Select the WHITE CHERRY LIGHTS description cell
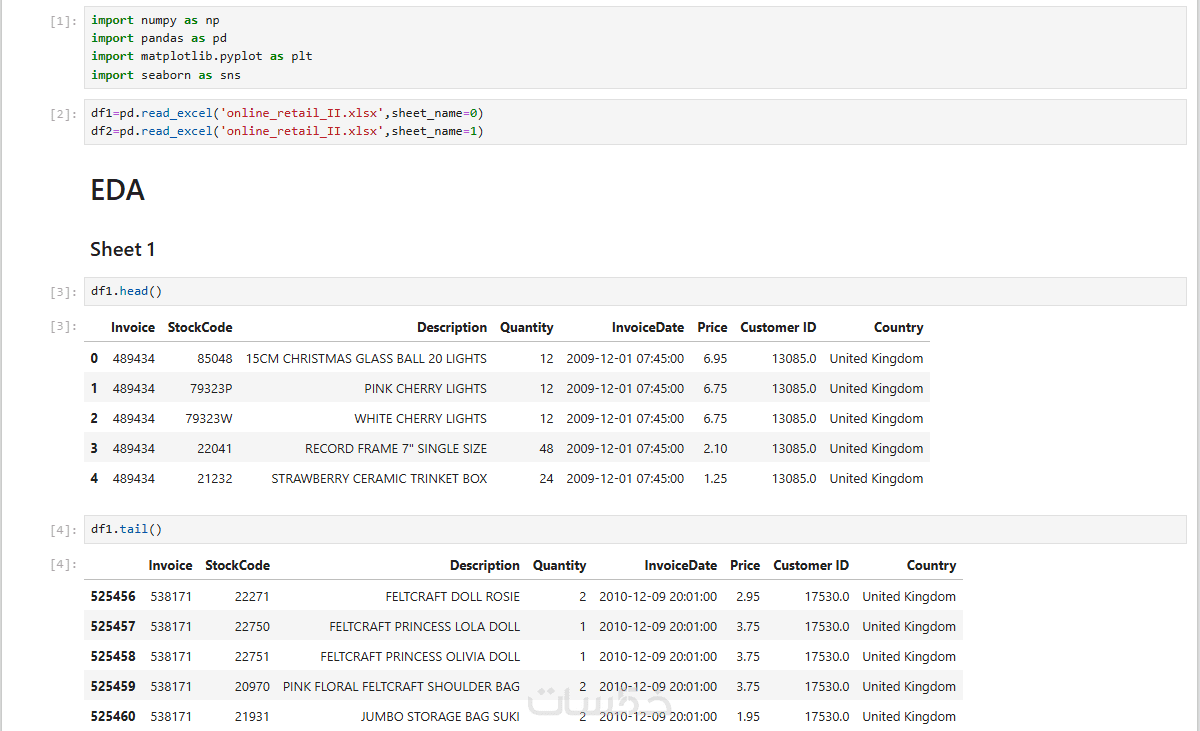 421,418
